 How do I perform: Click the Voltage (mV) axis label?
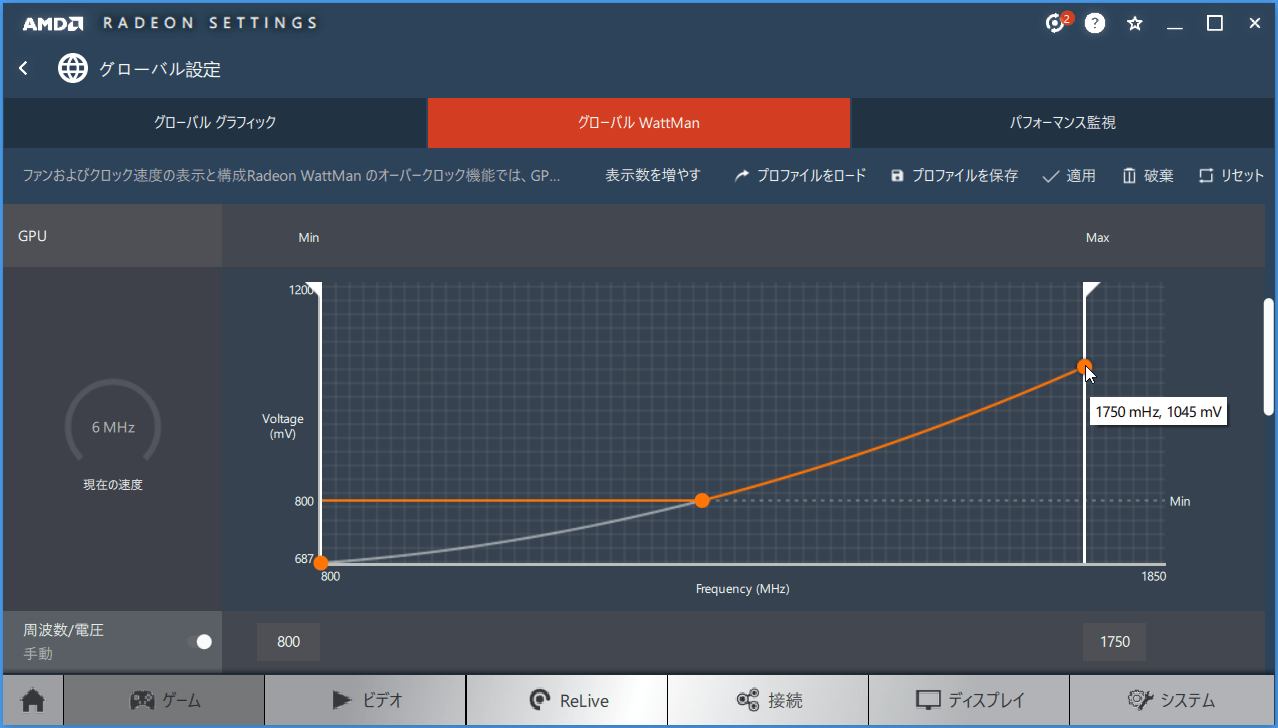(283, 427)
